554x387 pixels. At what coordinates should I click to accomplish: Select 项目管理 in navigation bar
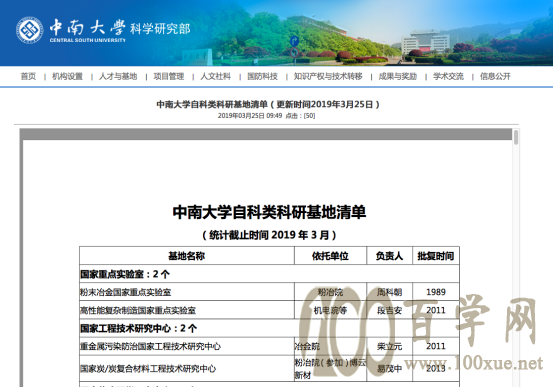coord(169,76)
